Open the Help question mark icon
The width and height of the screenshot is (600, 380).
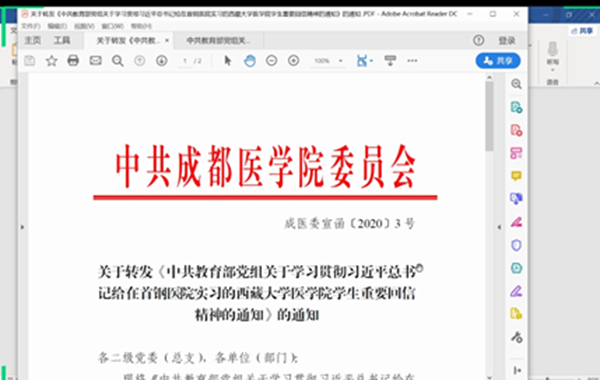(478, 40)
